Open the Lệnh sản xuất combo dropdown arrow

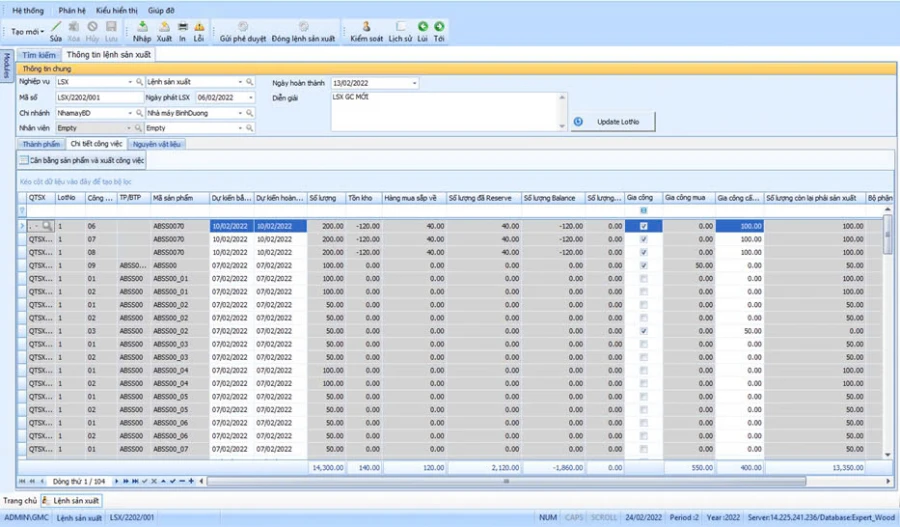tap(240, 82)
